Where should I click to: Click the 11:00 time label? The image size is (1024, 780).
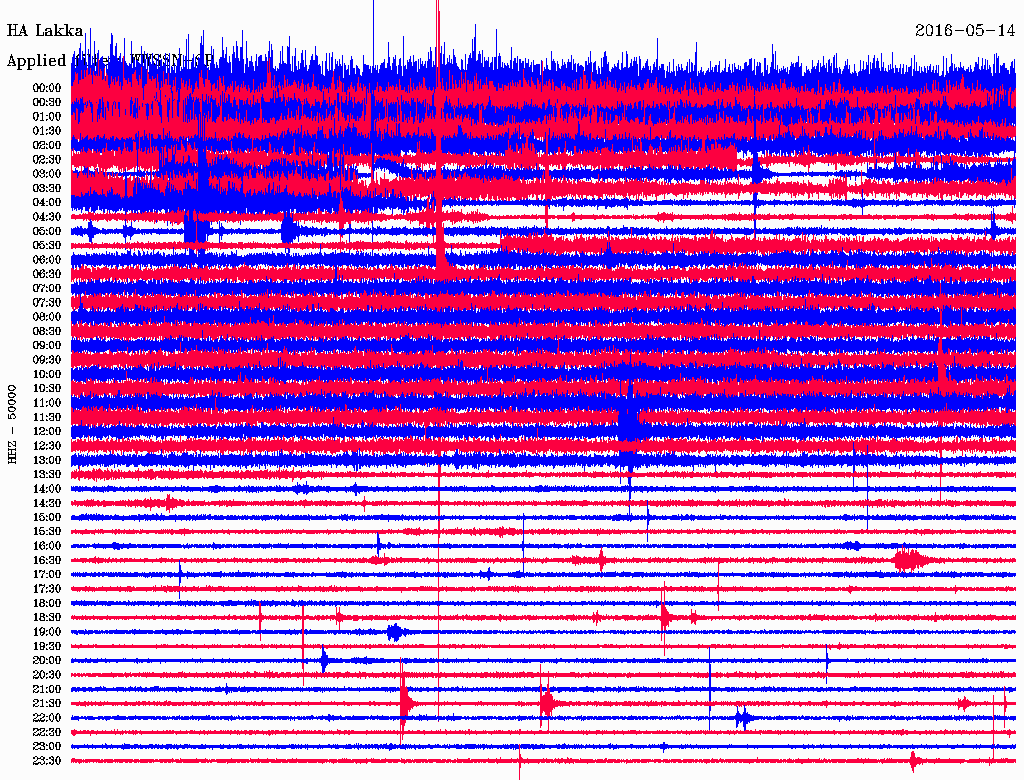click(x=47, y=403)
